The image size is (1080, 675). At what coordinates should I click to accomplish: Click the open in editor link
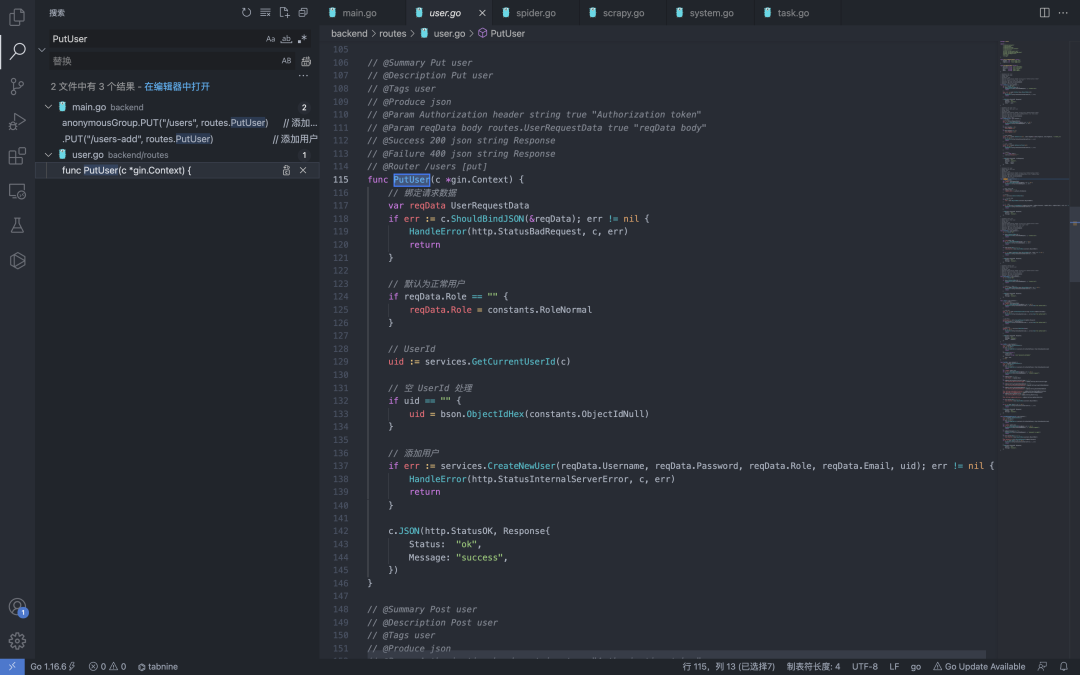(x=177, y=87)
